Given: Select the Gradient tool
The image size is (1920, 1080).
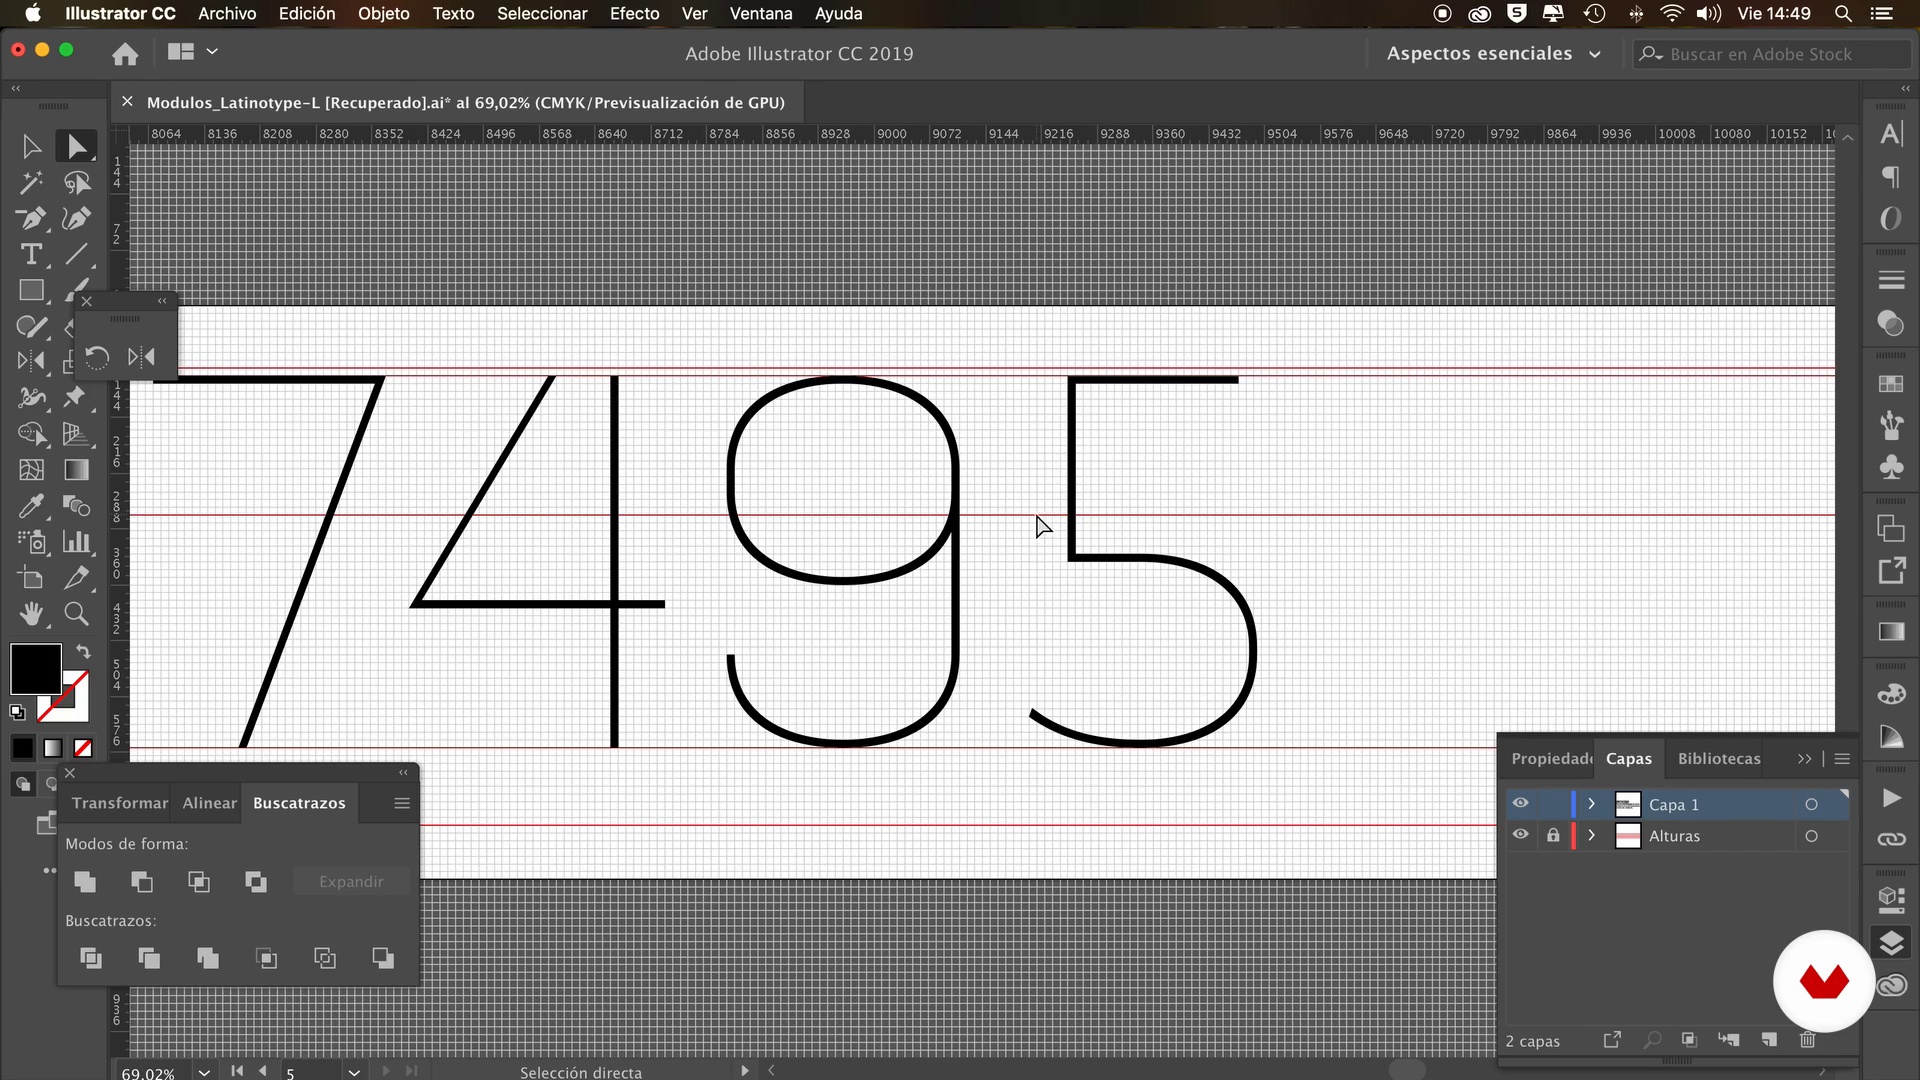Looking at the screenshot, I should tap(76, 470).
